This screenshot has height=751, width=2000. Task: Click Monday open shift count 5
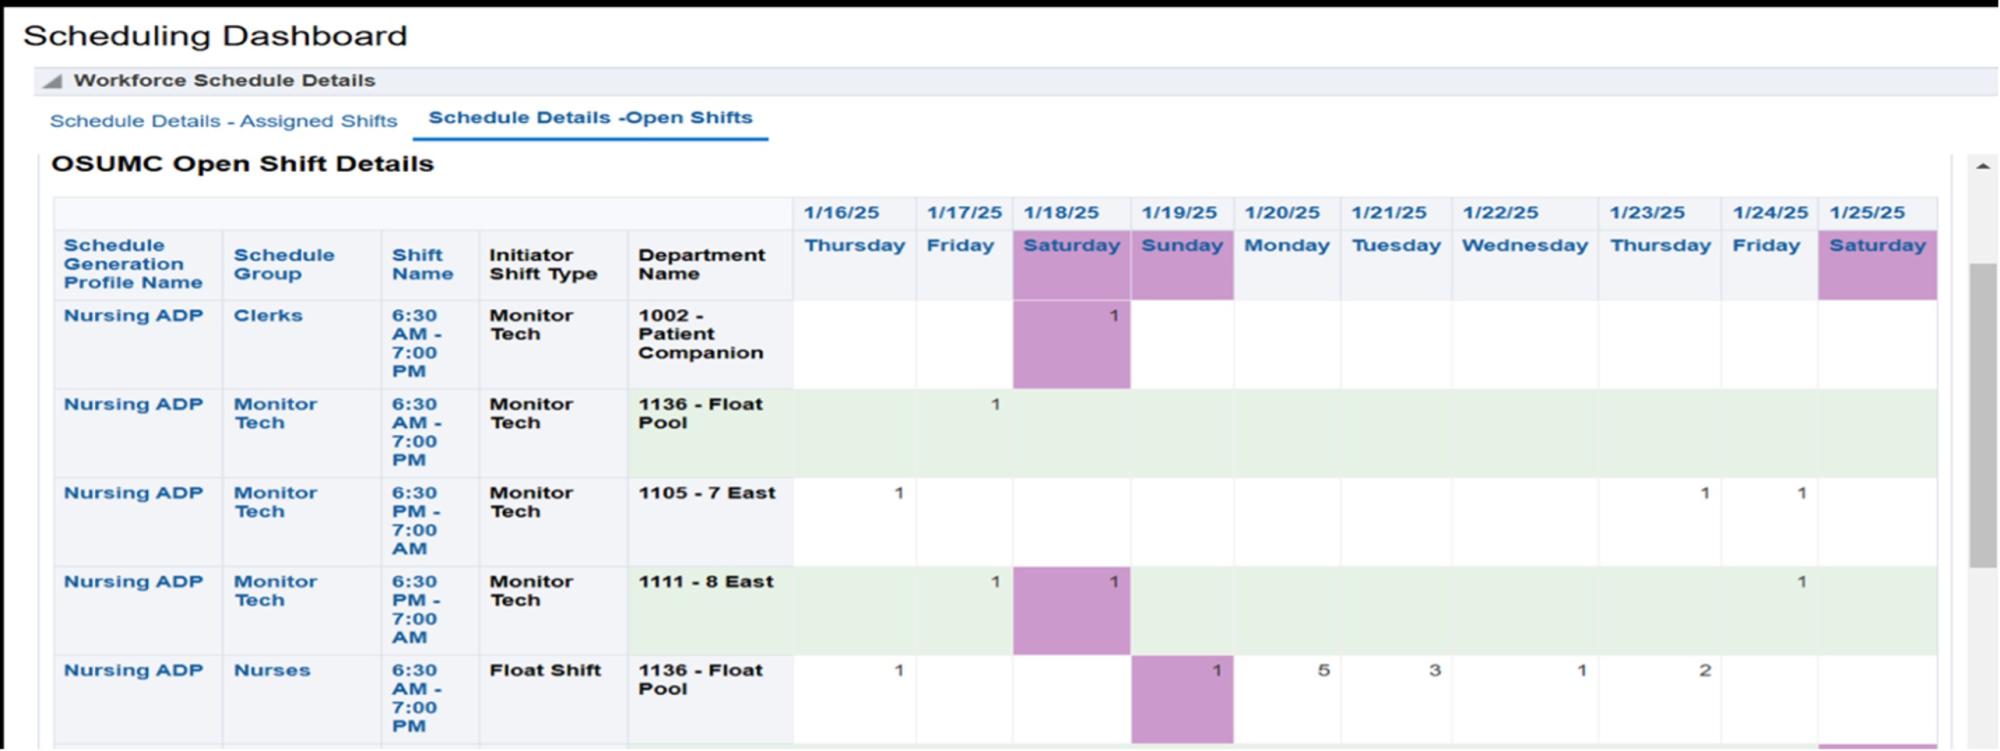point(1323,671)
